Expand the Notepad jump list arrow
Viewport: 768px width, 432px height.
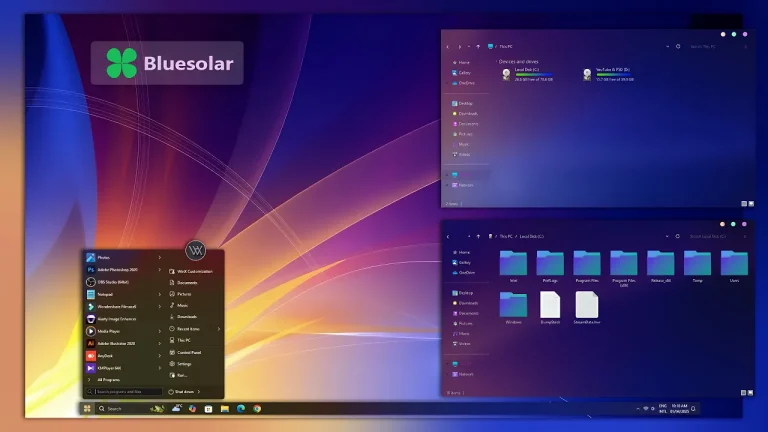(x=160, y=294)
